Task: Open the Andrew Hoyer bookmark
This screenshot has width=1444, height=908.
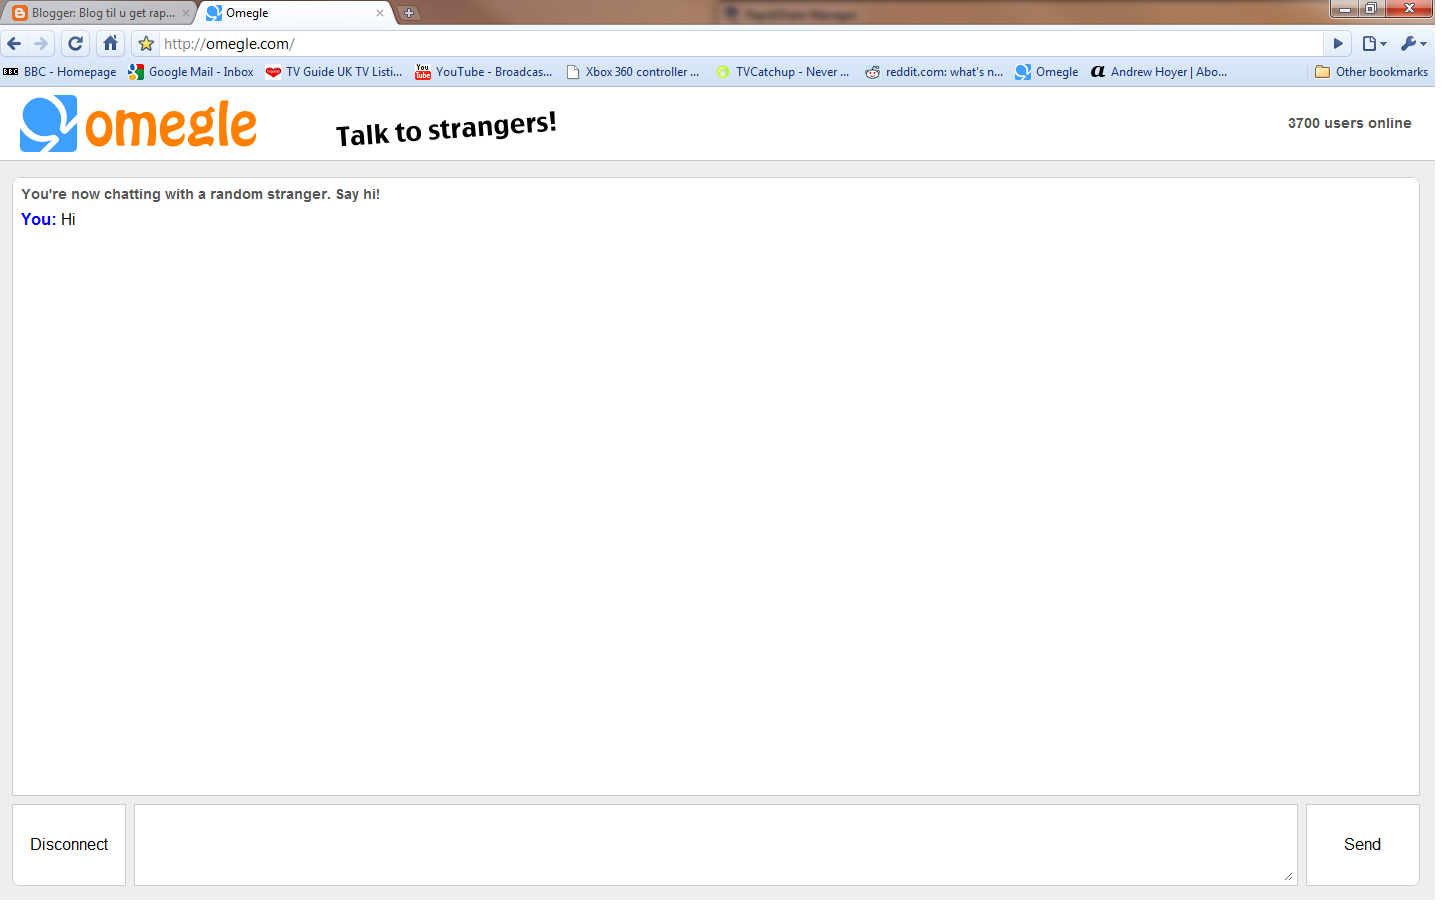Action: [x=1159, y=72]
